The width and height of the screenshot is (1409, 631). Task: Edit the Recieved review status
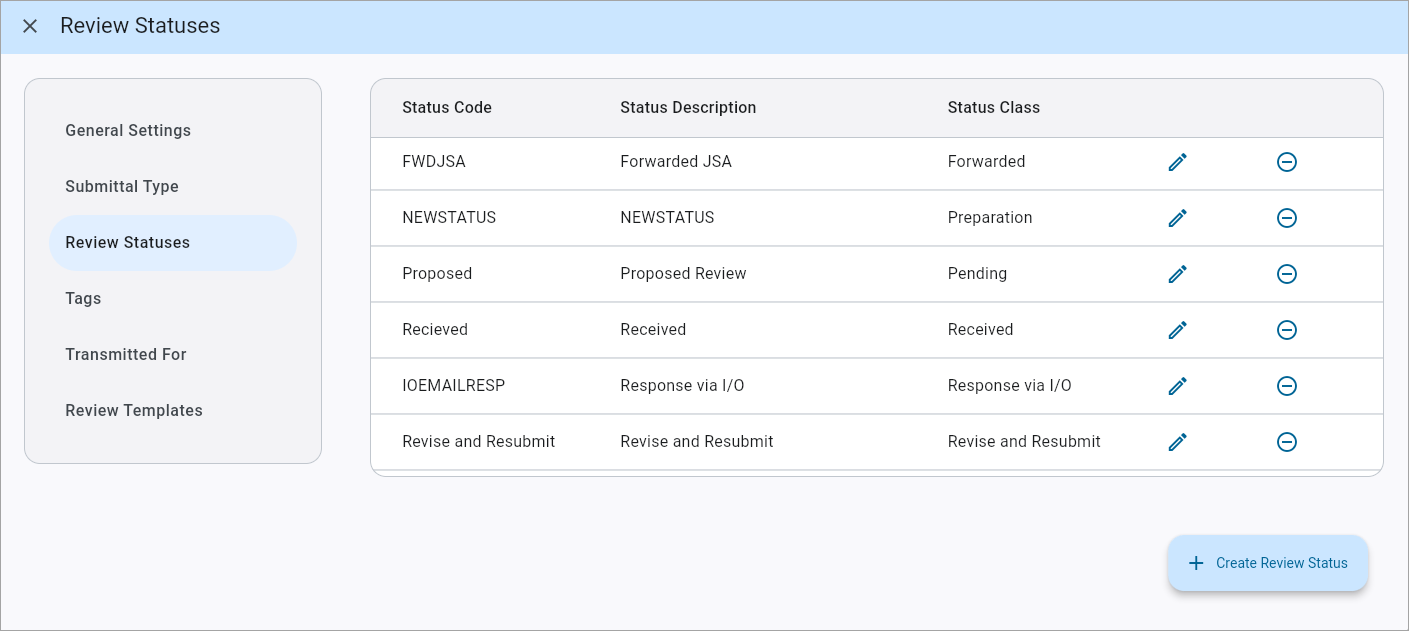point(1178,329)
